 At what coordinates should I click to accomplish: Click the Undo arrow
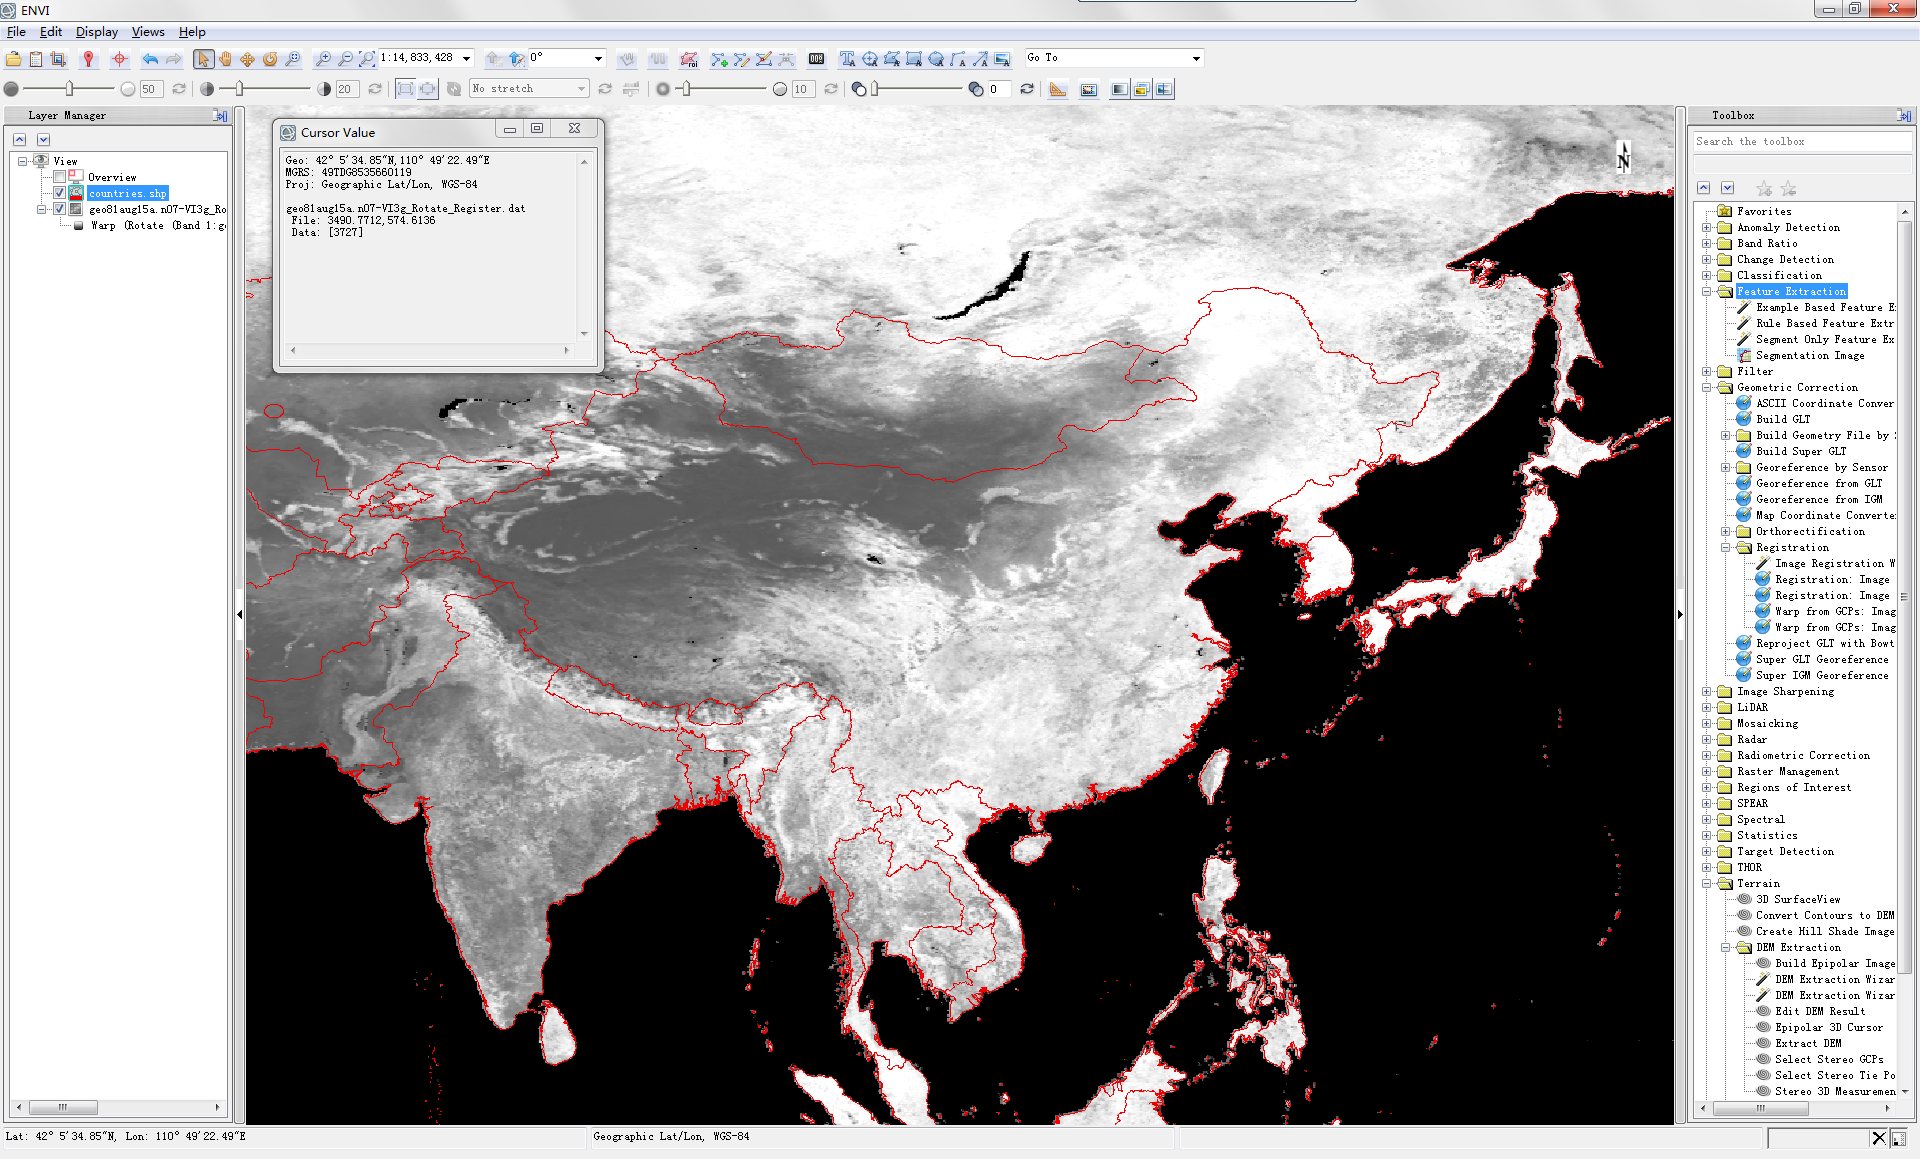[x=150, y=59]
